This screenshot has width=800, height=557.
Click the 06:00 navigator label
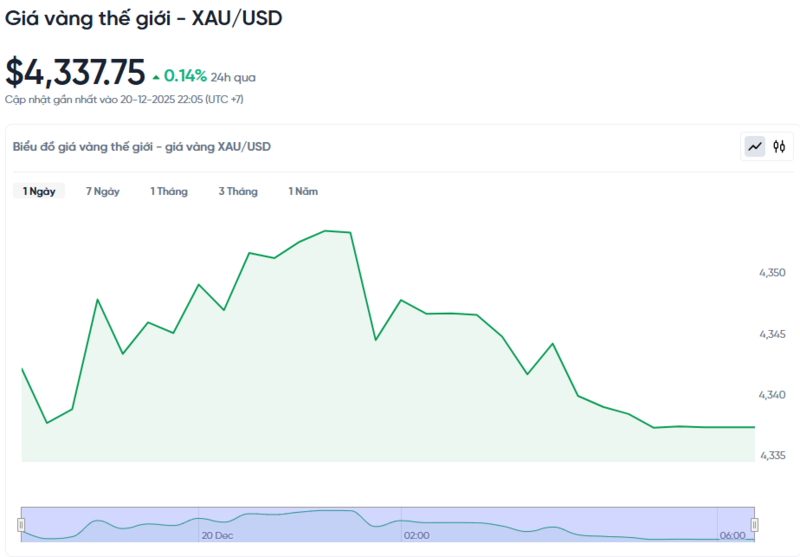[732, 536]
